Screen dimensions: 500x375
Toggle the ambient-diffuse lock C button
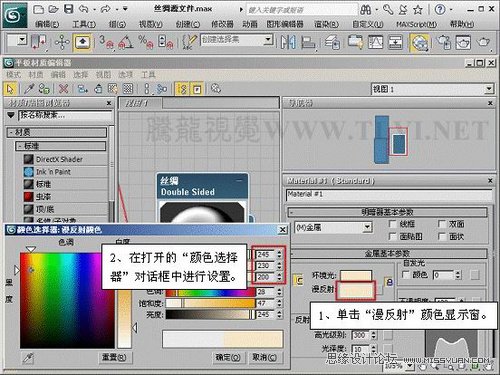[299, 281]
